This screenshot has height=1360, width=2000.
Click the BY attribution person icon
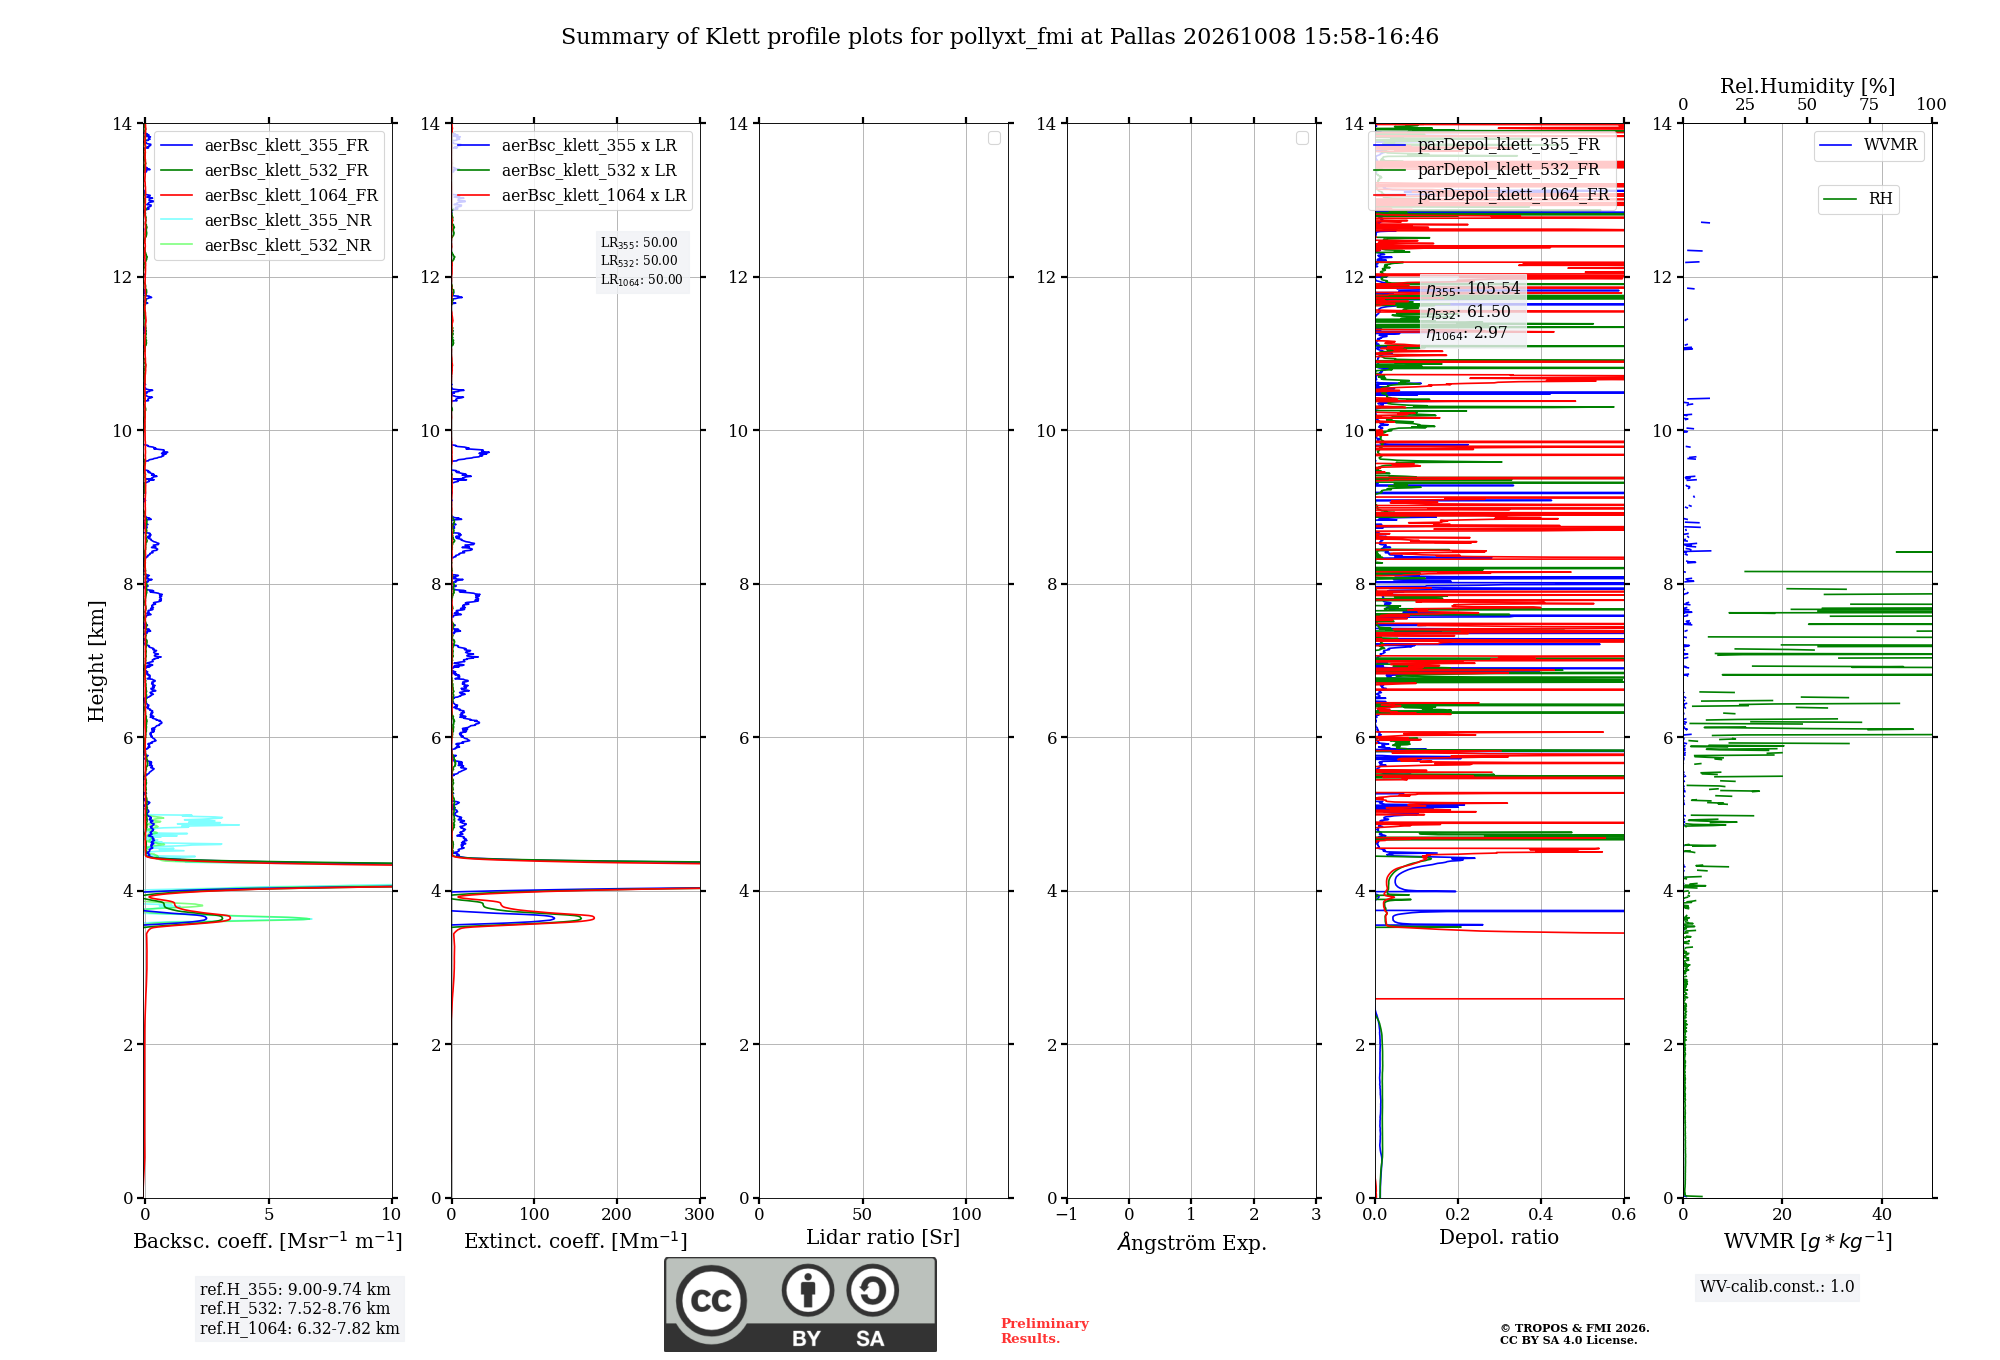tap(808, 1290)
